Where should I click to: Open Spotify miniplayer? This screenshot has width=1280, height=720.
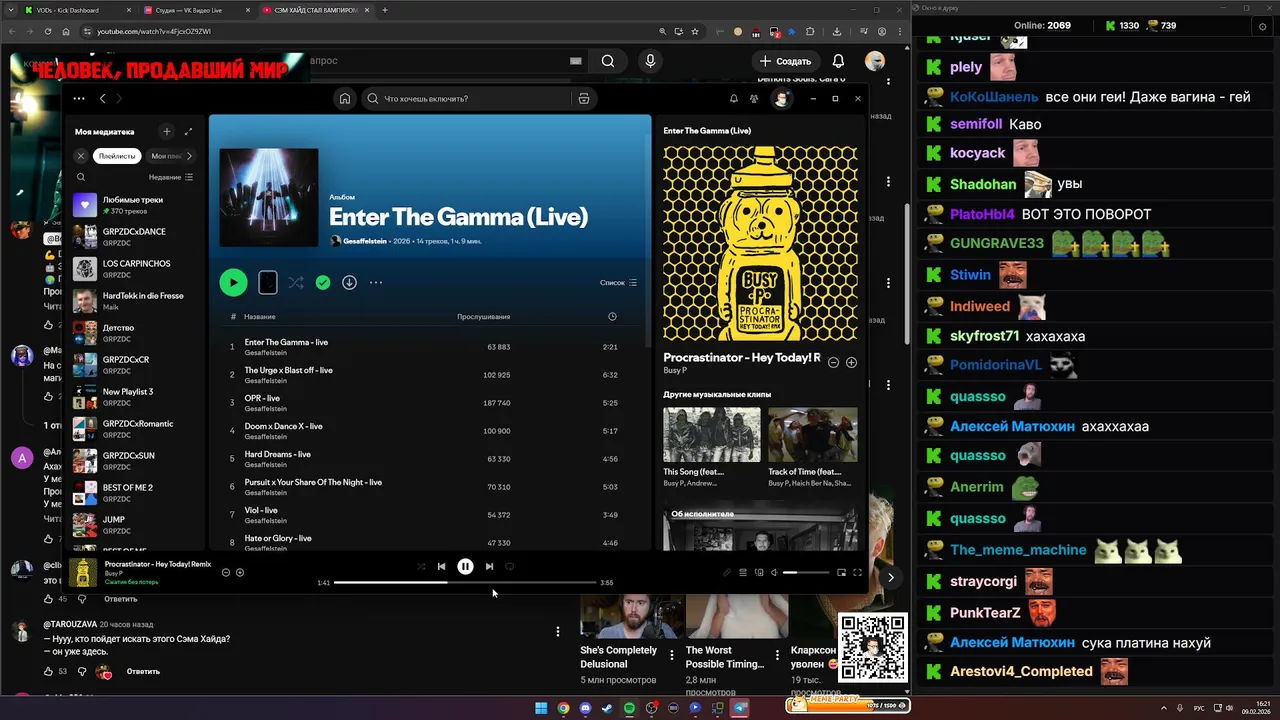pyautogui.click(x=841, y=573)
